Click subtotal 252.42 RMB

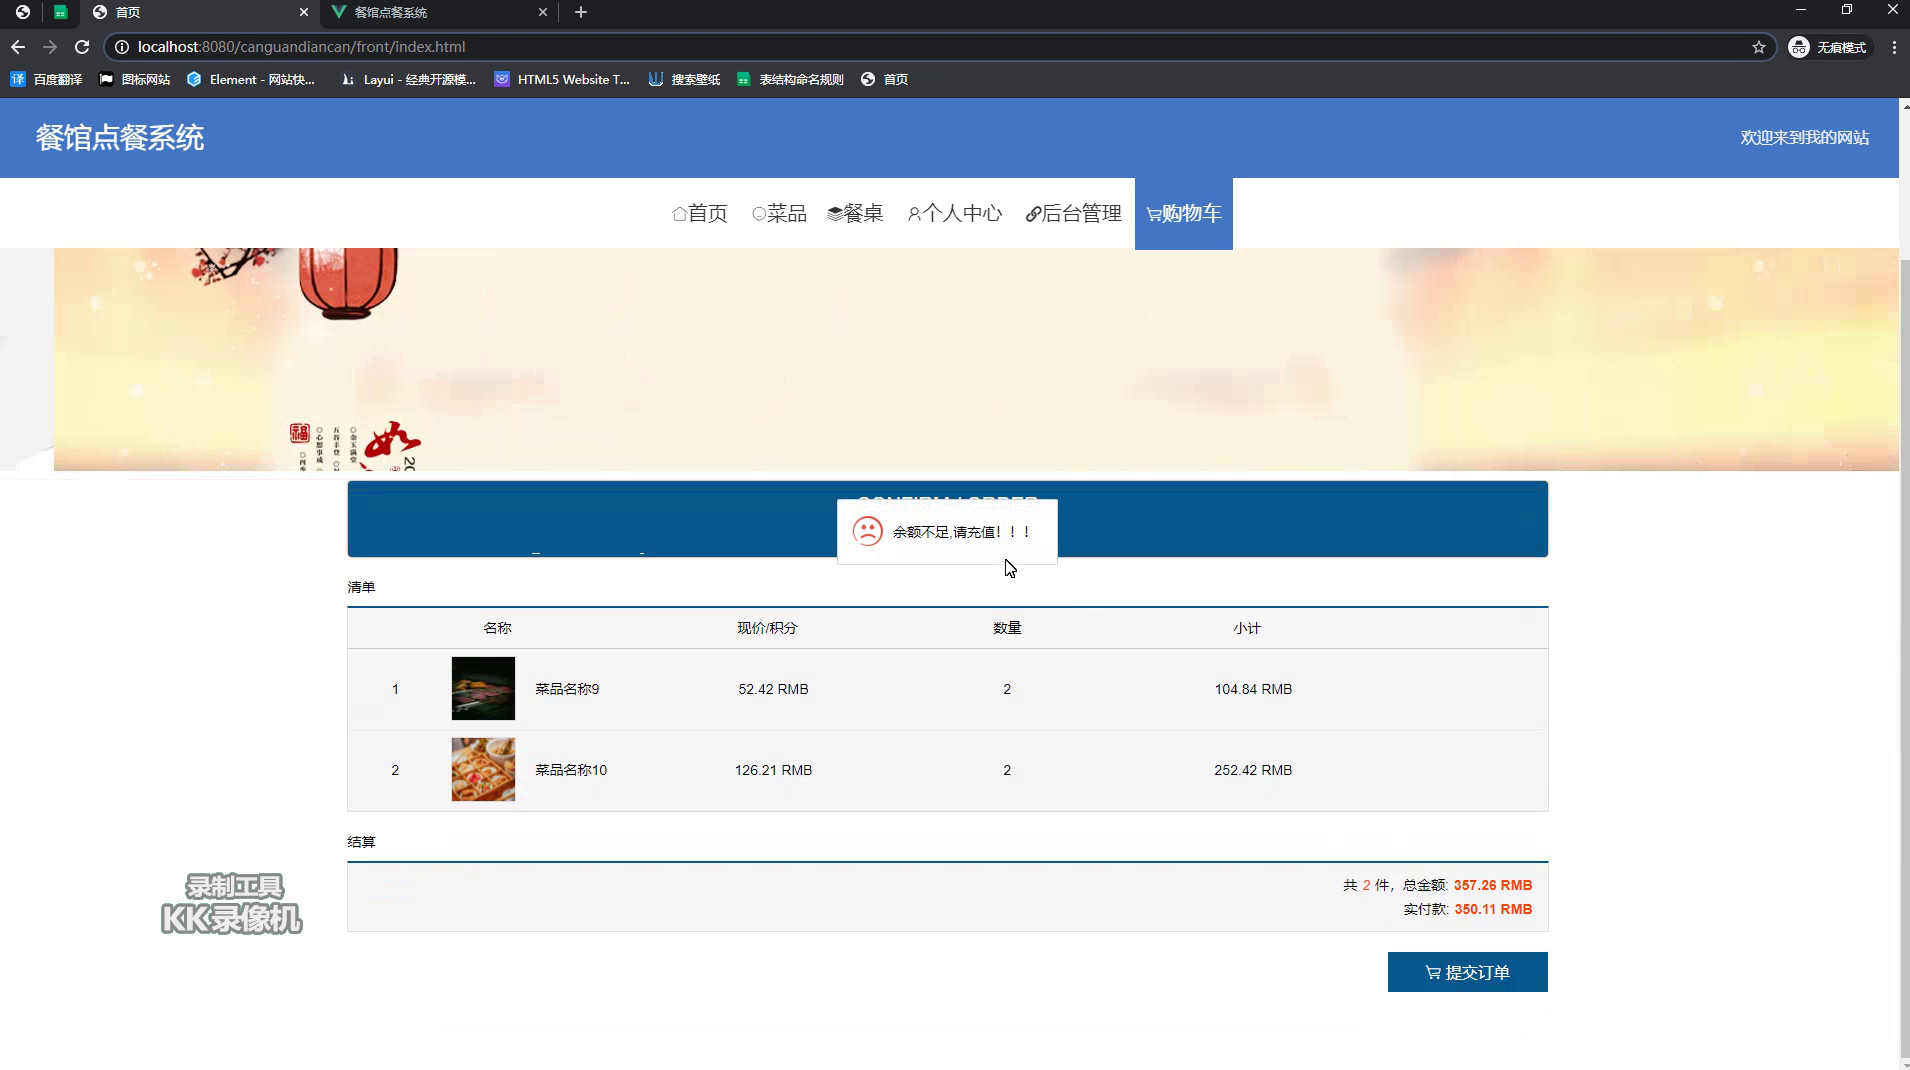pyautogui.click(x=1253, y=770)
